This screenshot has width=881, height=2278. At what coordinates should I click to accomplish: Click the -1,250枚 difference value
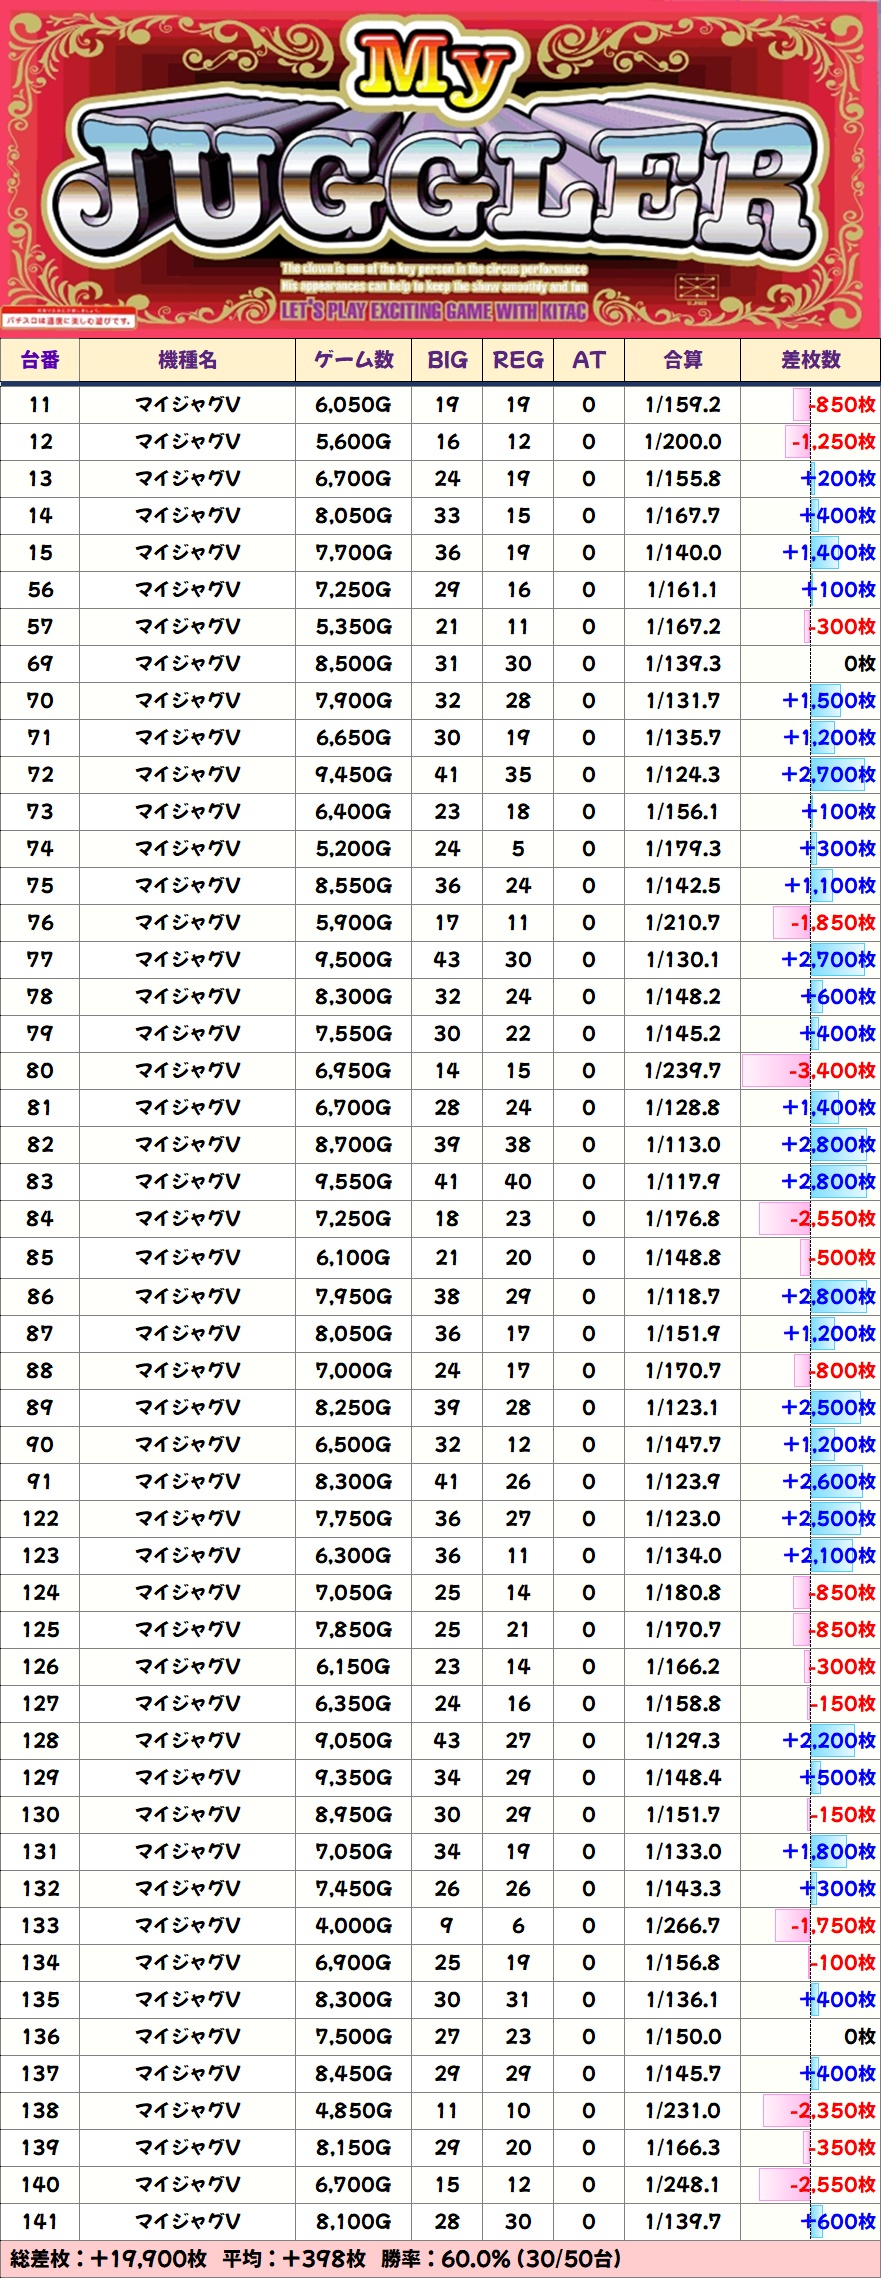tap(833, 442)
